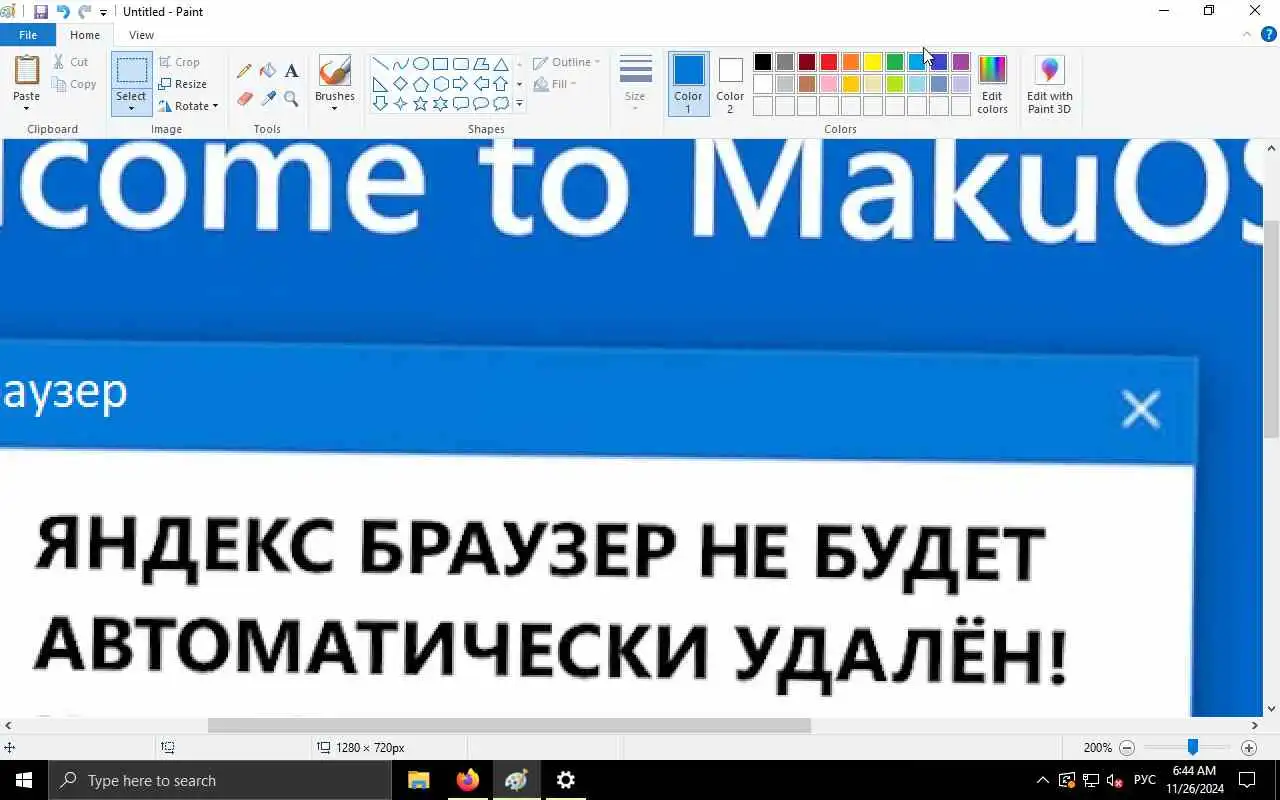Select the Pencil tool

coord(244,71)
